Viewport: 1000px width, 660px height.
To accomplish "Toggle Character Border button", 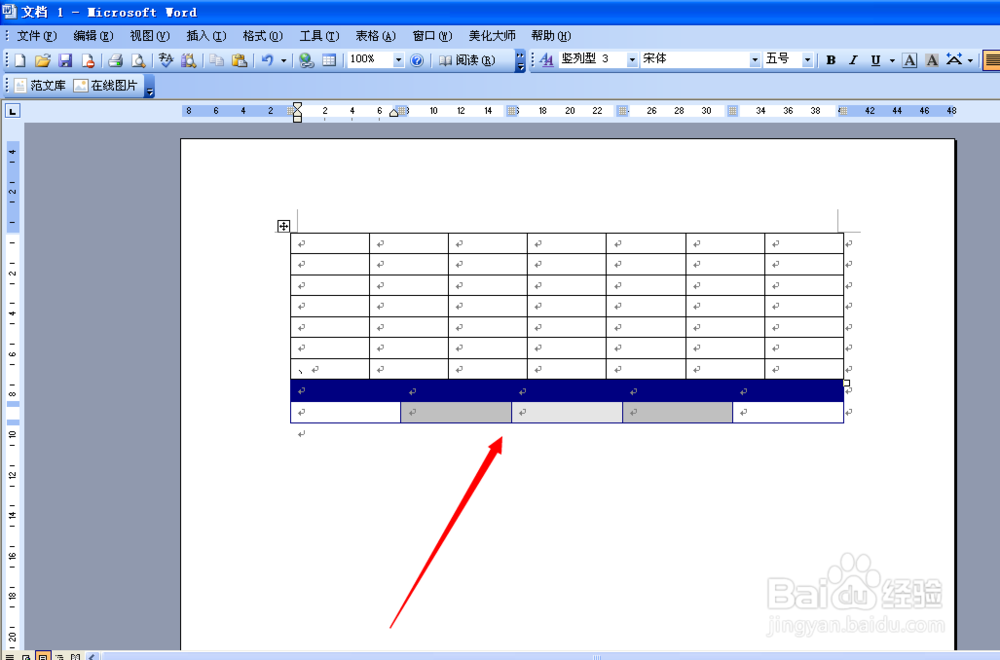I will [x=910, y=61].
